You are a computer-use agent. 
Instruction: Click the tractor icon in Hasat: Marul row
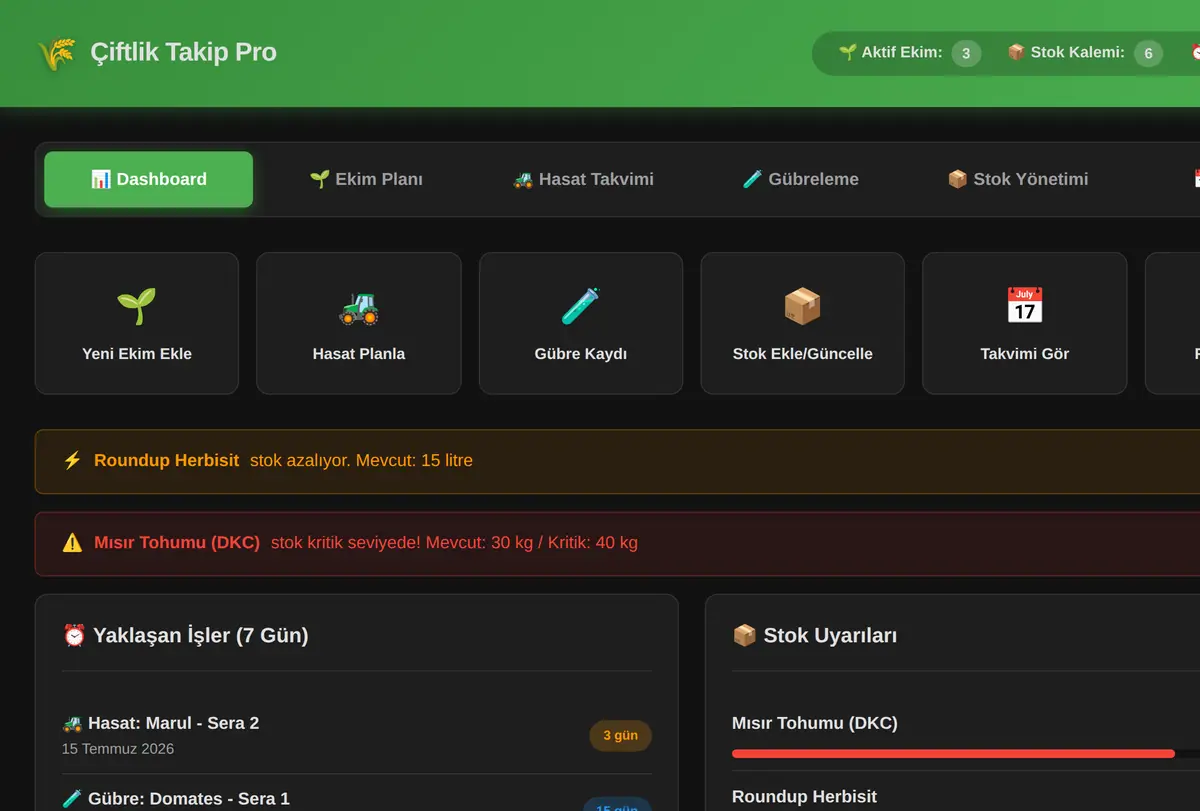pyautogui.click(x=72, y=723)
